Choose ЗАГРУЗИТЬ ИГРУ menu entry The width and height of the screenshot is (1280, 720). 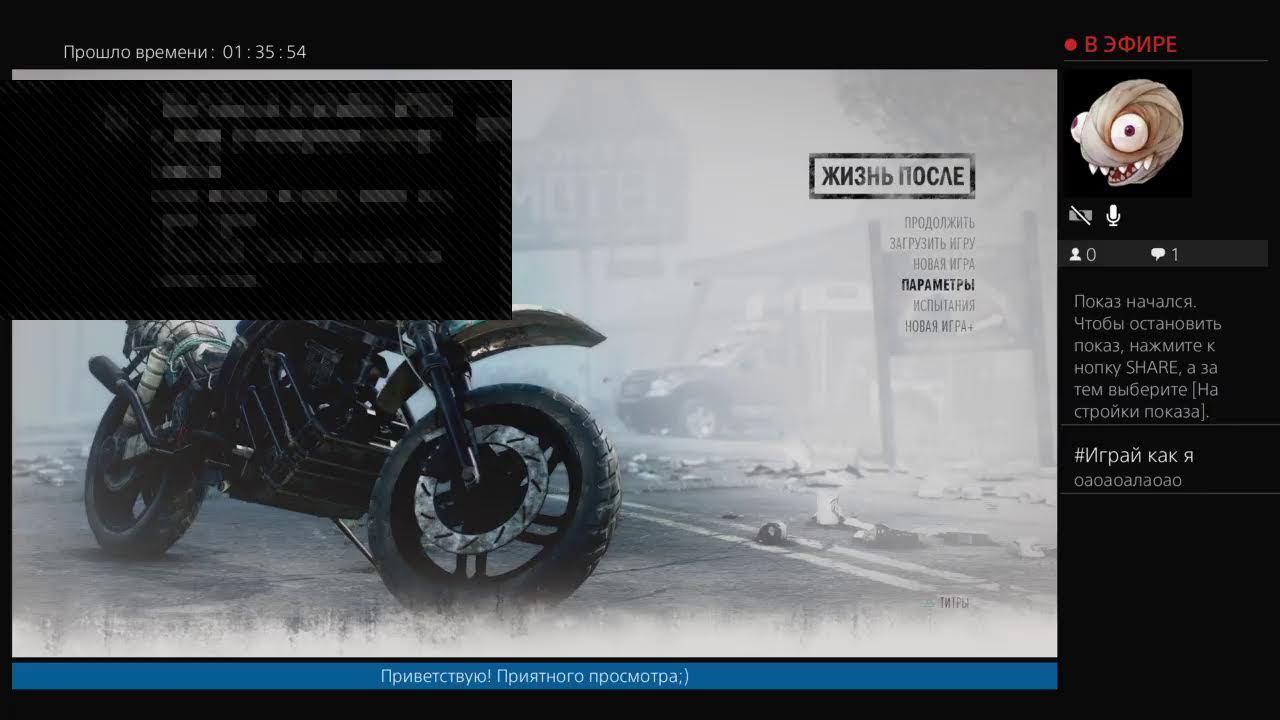(932, 243)
